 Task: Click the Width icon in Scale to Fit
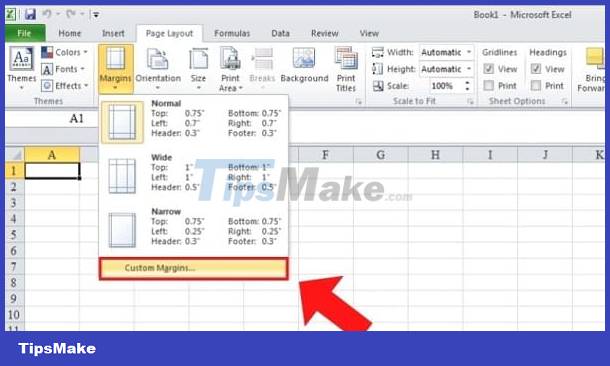tap(378, 52)
